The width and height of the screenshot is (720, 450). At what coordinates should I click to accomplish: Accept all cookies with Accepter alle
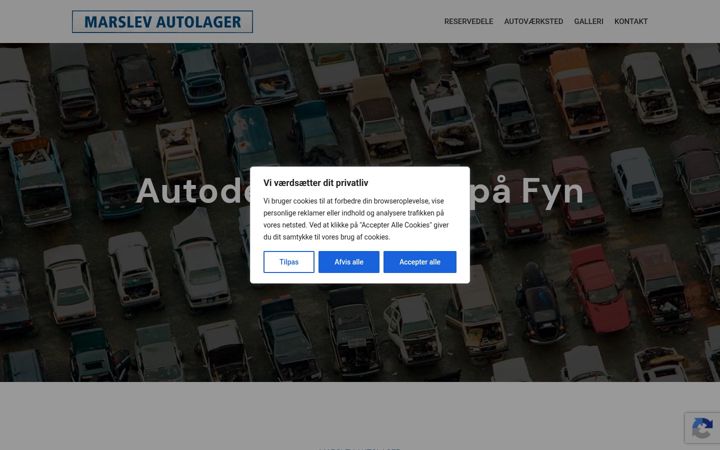click(420, 262)
